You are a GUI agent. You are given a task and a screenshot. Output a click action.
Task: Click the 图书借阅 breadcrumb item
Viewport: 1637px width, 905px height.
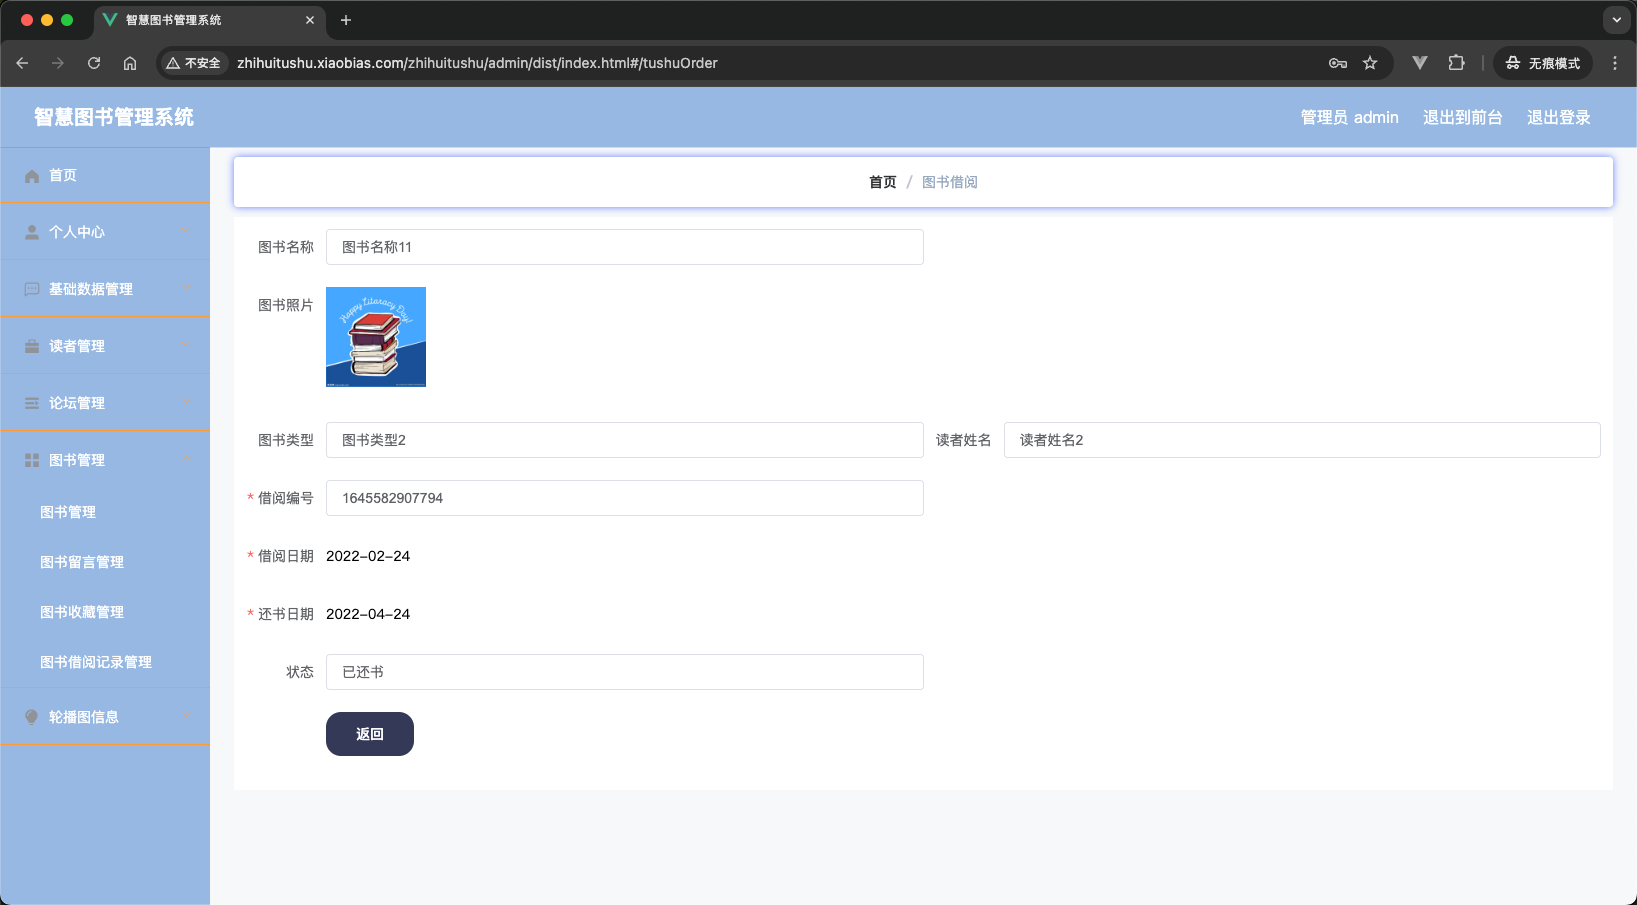(950, 182)
